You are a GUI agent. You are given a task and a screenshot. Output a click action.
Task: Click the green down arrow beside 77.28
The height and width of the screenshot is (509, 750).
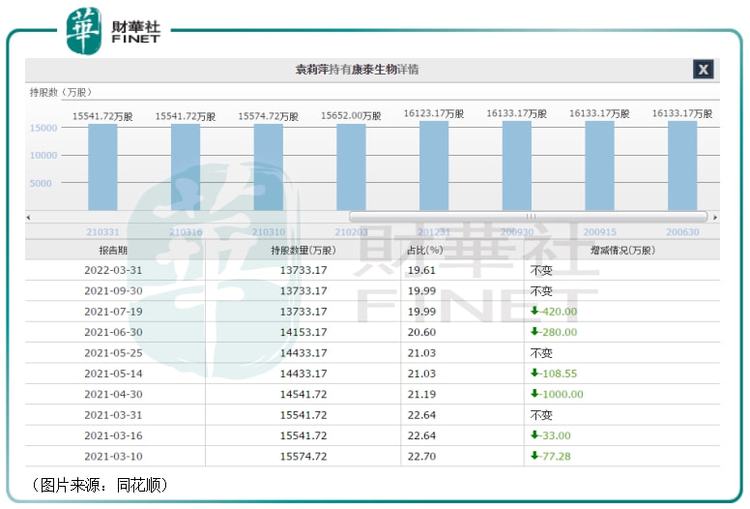point(535,456)
